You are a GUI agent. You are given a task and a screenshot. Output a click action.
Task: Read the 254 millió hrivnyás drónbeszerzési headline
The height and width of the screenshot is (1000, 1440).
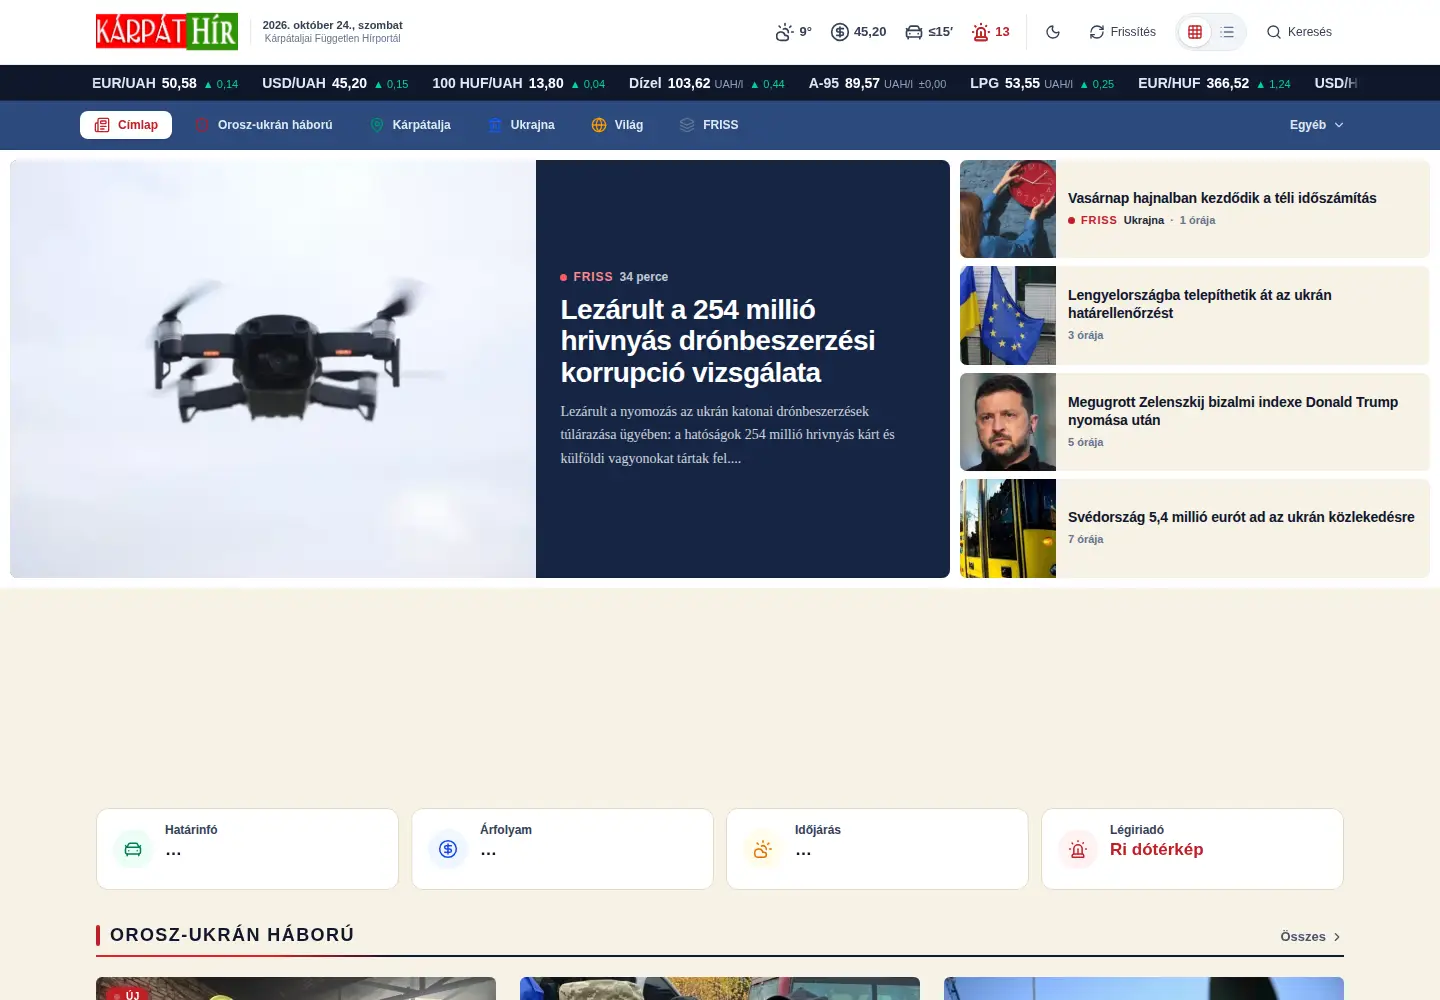tap(718, 341)
